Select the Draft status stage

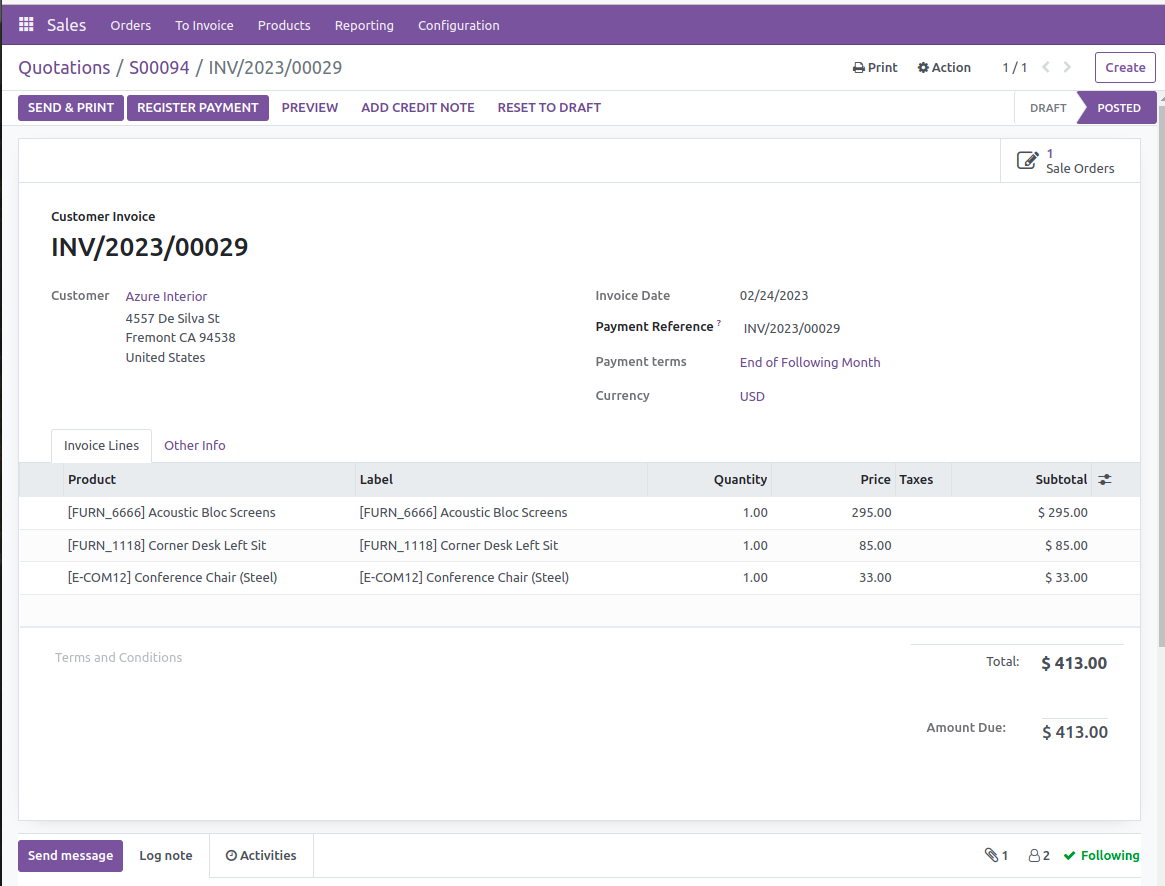coord(1047,108)
